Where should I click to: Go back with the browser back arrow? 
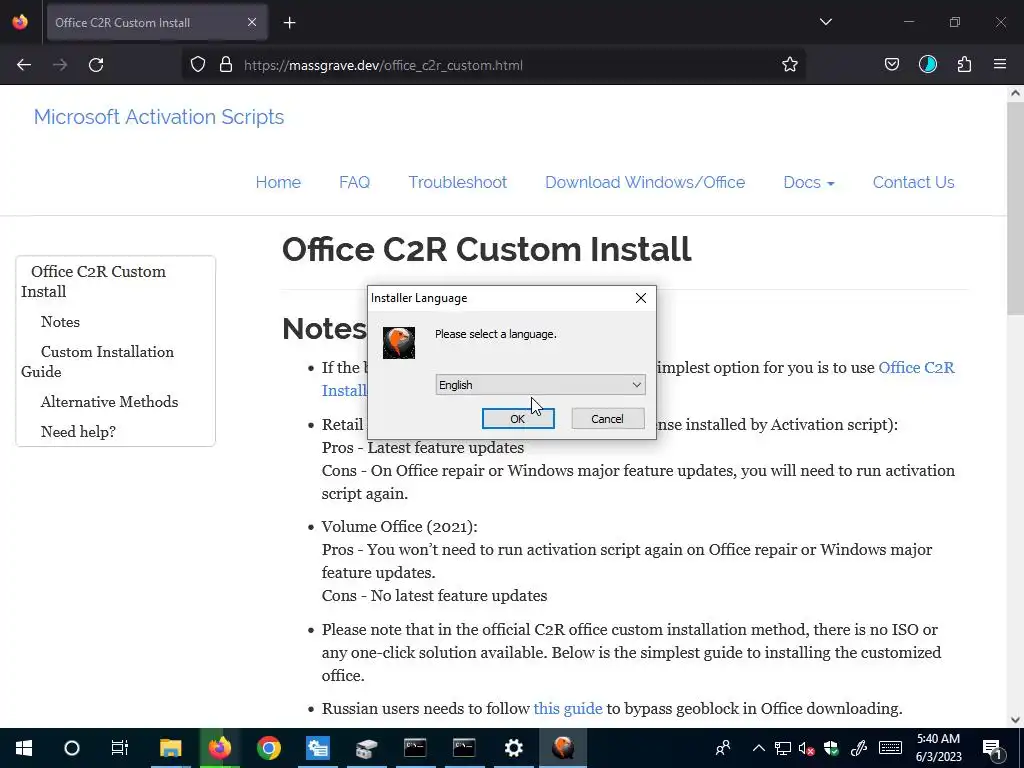[x=24, y=65]
